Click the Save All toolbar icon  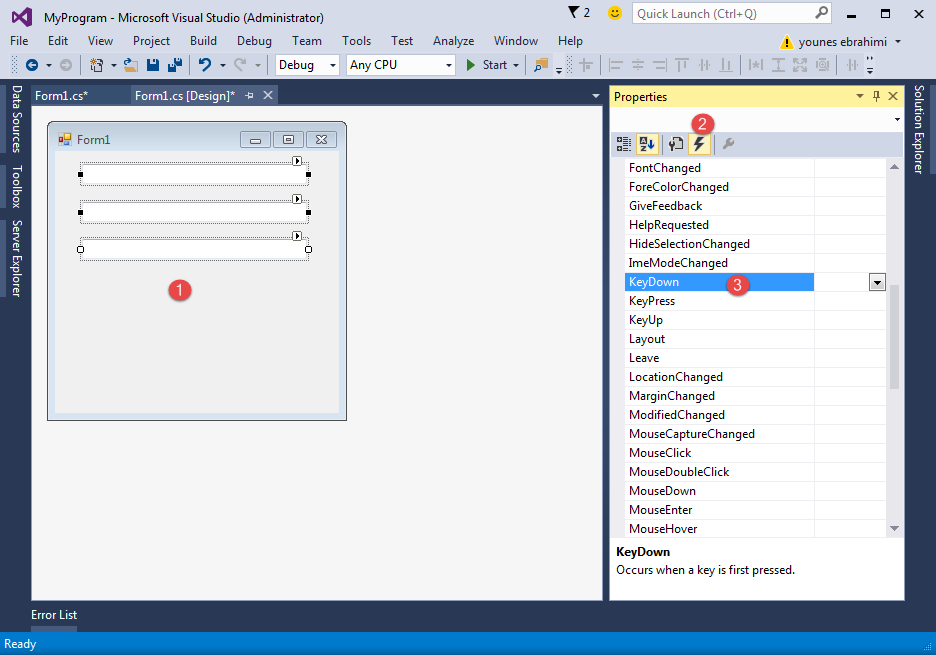click(174, 65)
